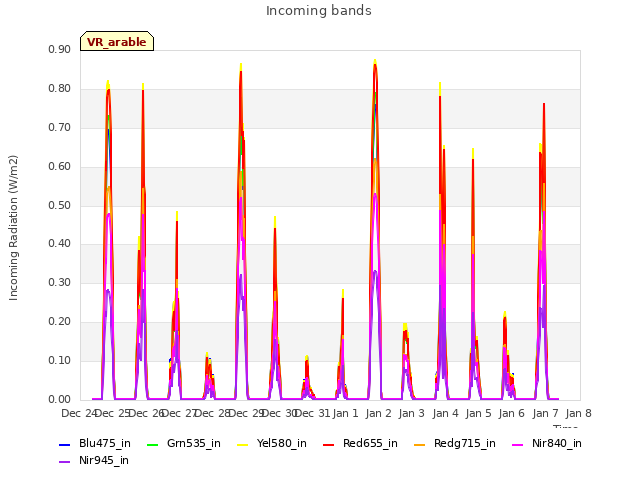640x480 pixels.
Task: Select the Grn535_in legend label
Action: [194, 443]
